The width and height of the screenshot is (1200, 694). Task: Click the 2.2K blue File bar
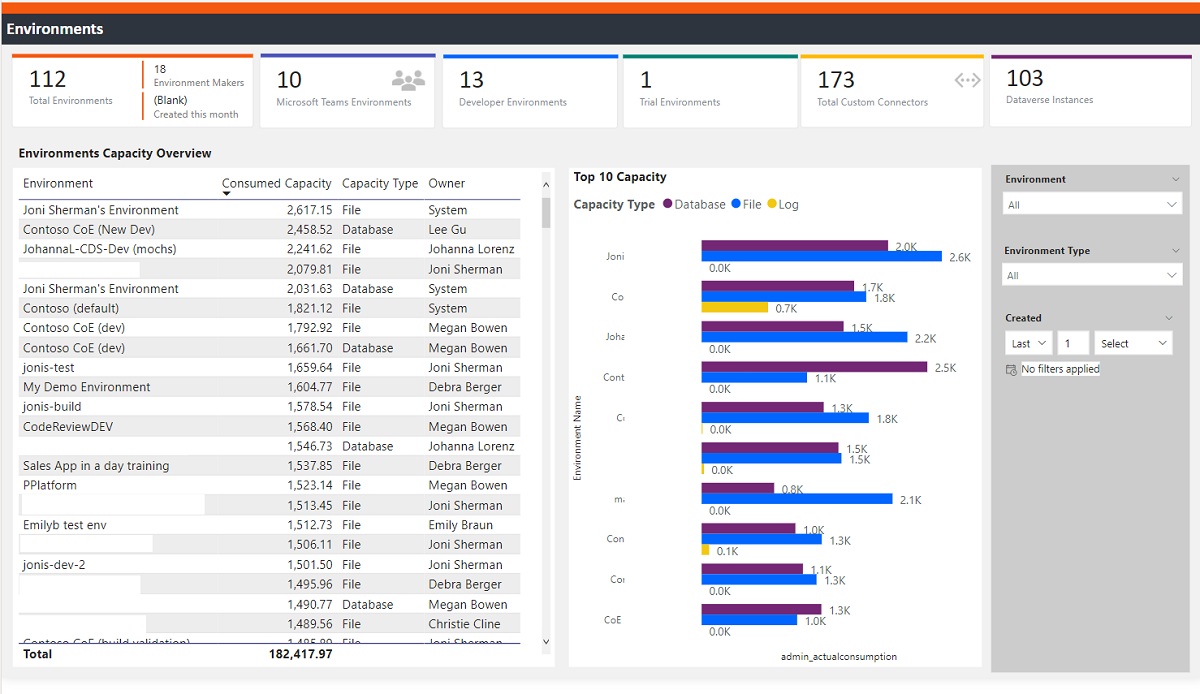pos(805,338)
